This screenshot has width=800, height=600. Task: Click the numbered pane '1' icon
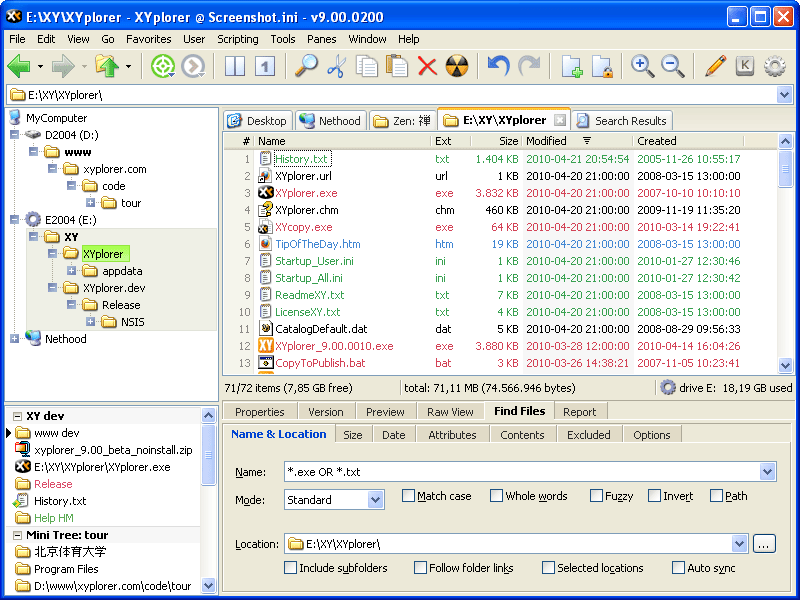coord(265,66)
